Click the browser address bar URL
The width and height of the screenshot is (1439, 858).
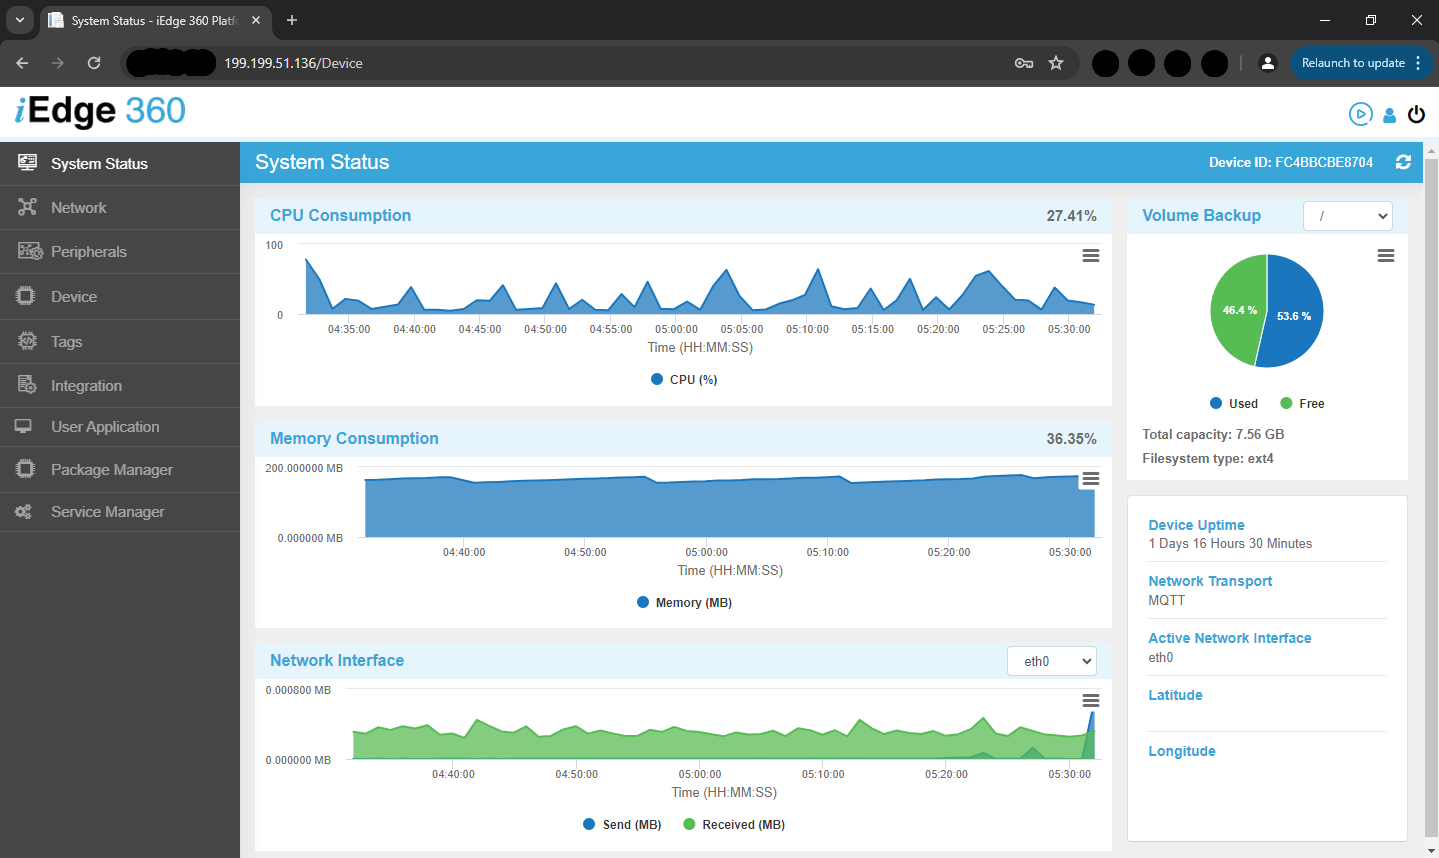click(293, 63)
